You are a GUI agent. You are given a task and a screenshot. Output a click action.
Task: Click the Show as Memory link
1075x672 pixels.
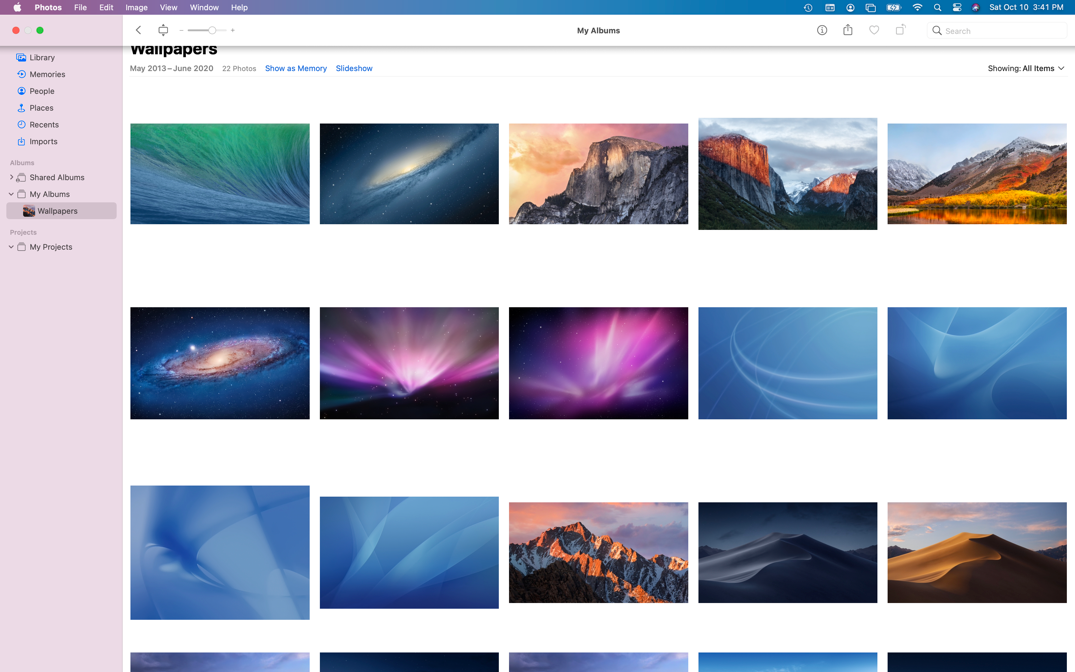(x=295, y=69)
